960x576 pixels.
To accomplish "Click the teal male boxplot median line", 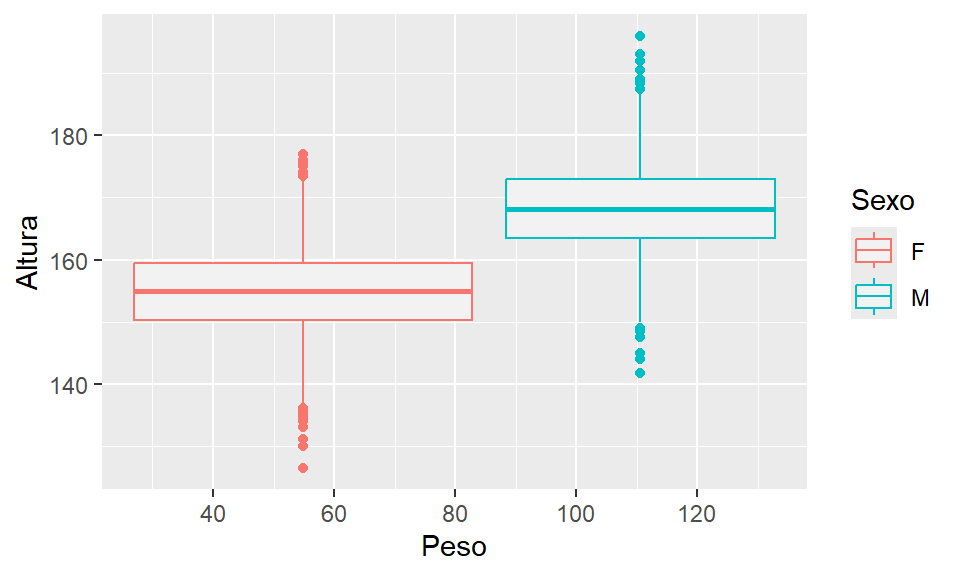I will point(640,209).
